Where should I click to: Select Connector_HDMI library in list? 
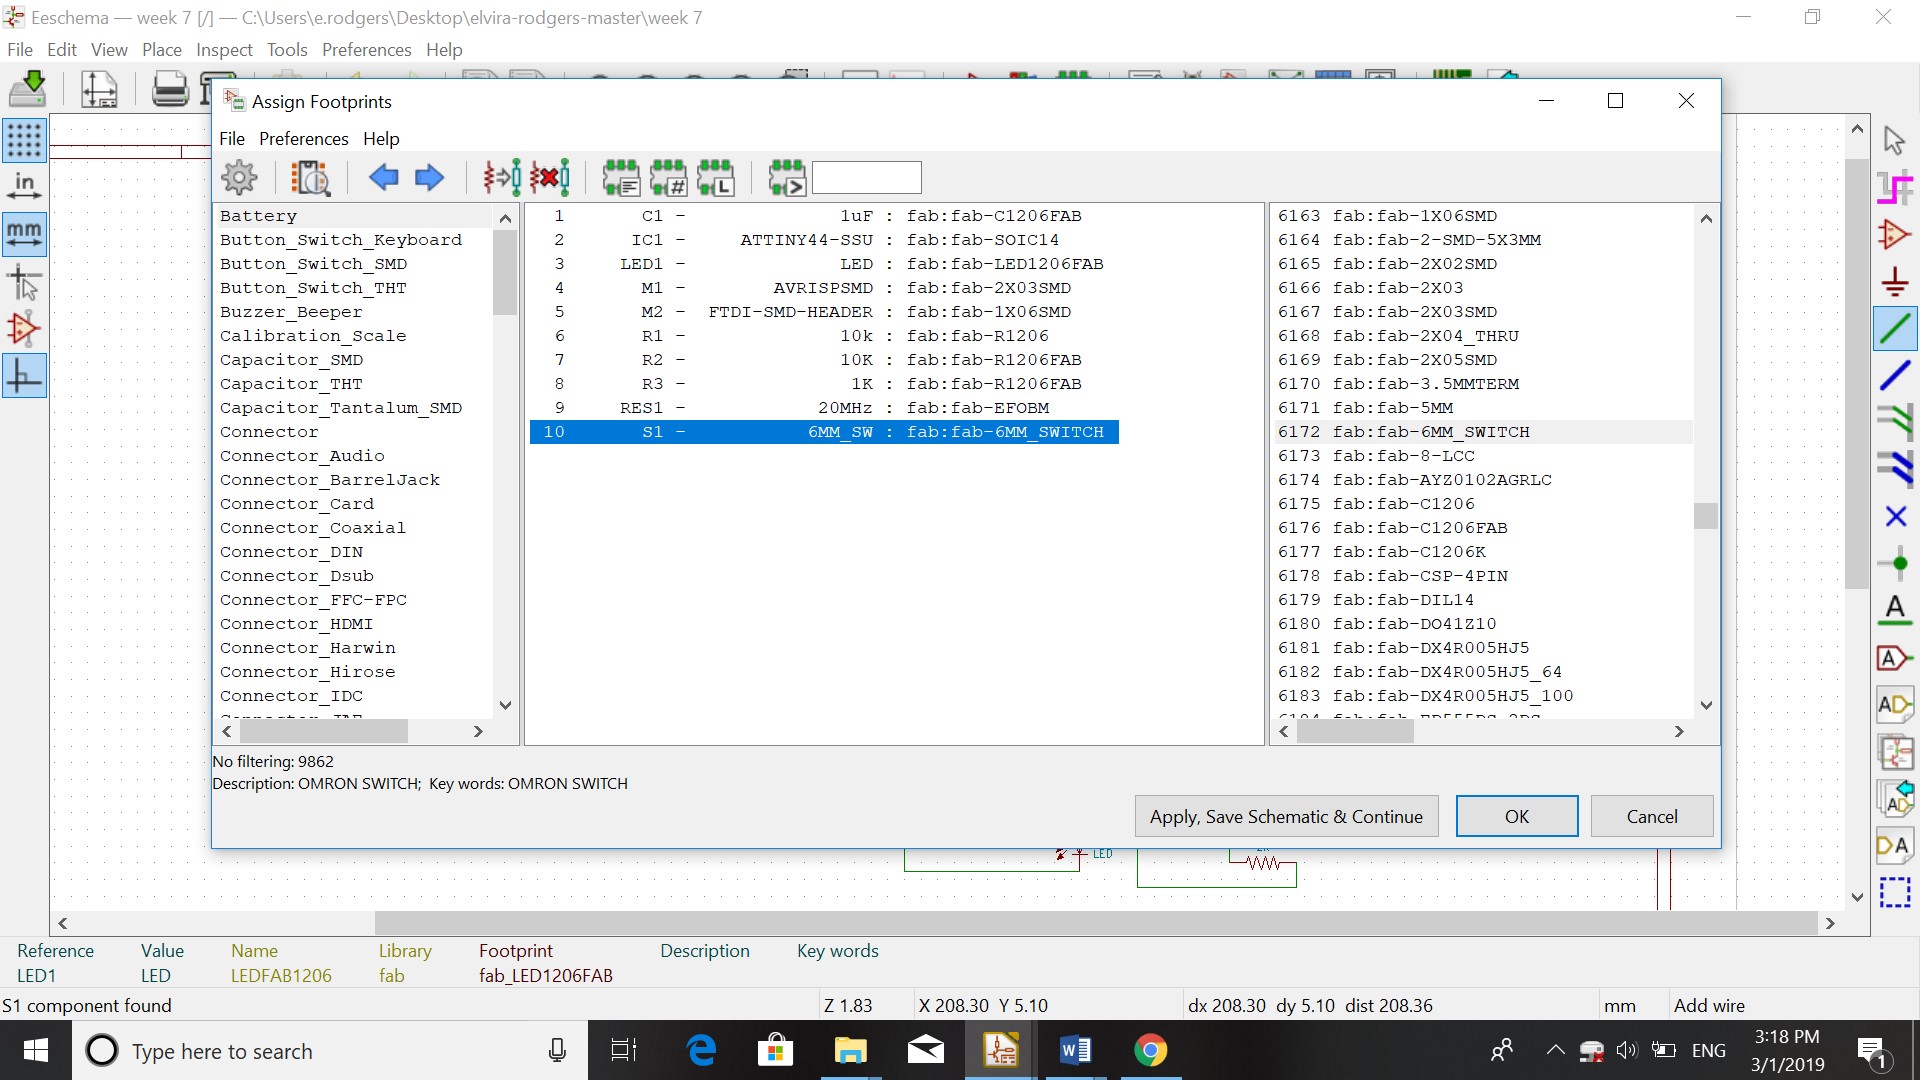coord(296,624)
